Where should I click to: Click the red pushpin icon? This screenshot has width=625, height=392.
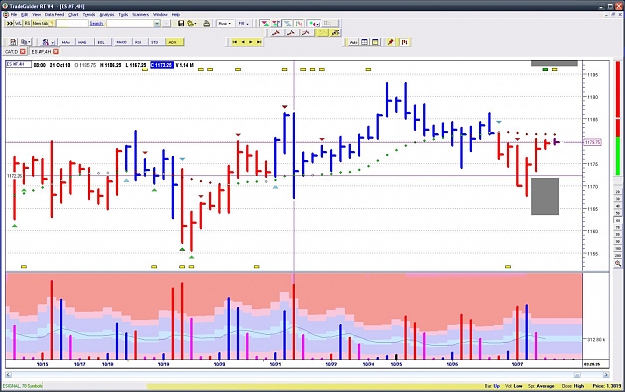pyautogui.click(x=391, y=42)
